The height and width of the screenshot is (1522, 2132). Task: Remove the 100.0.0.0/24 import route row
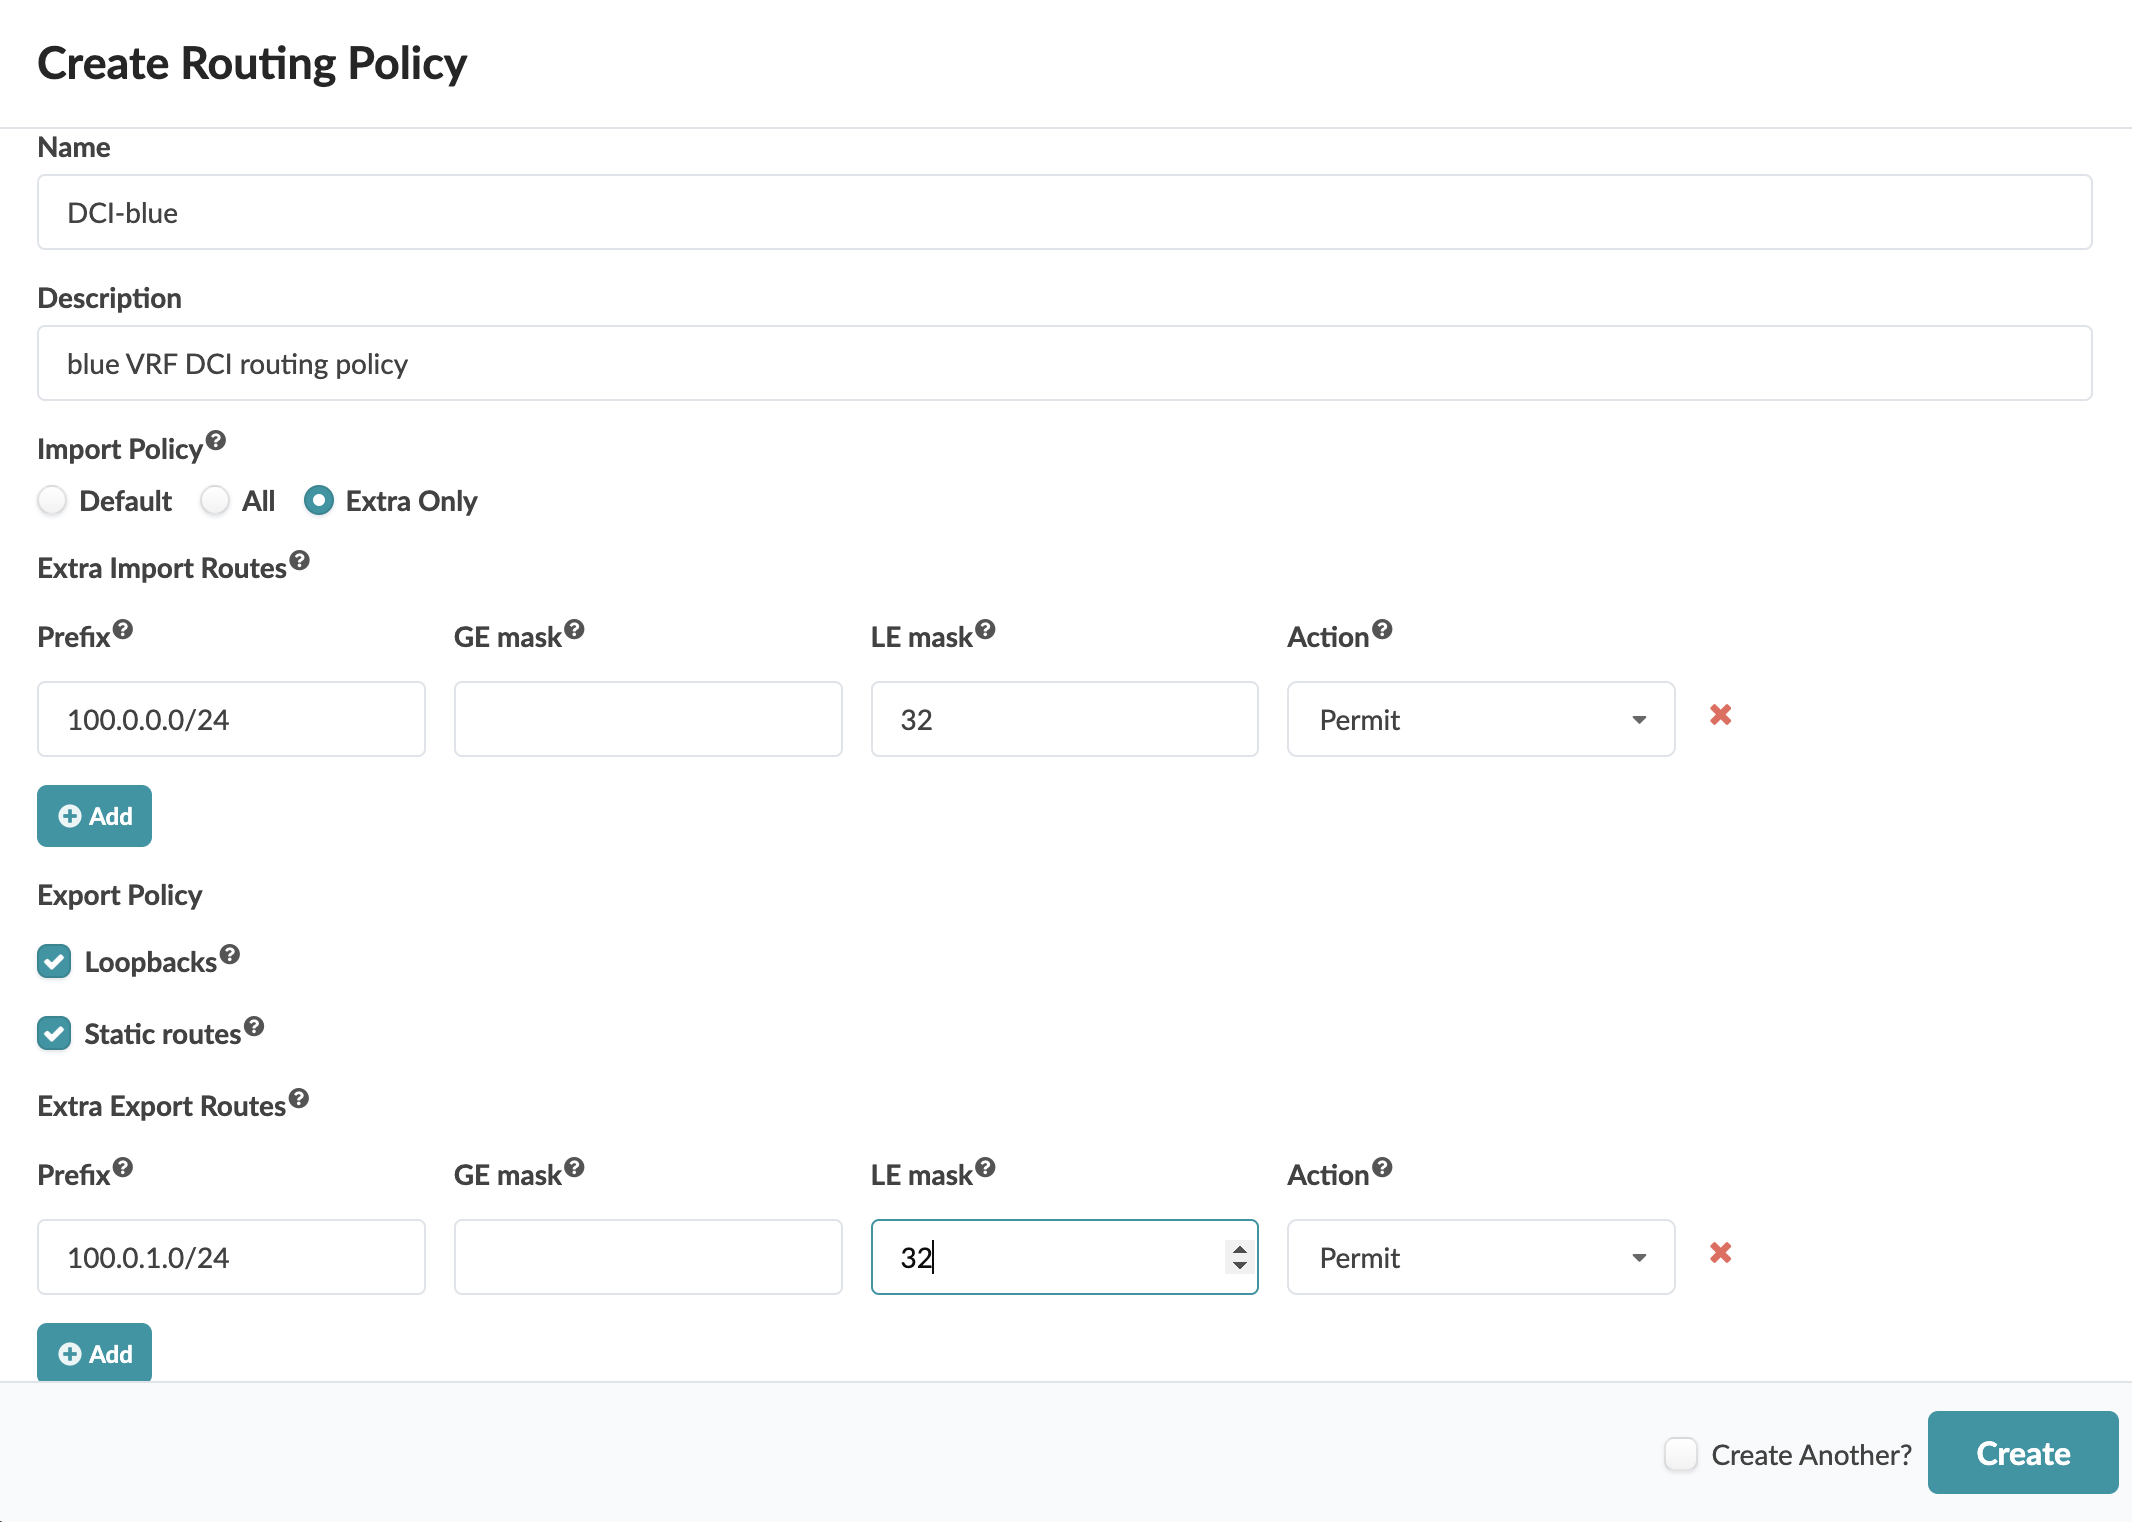click(x=1720, y=715)
